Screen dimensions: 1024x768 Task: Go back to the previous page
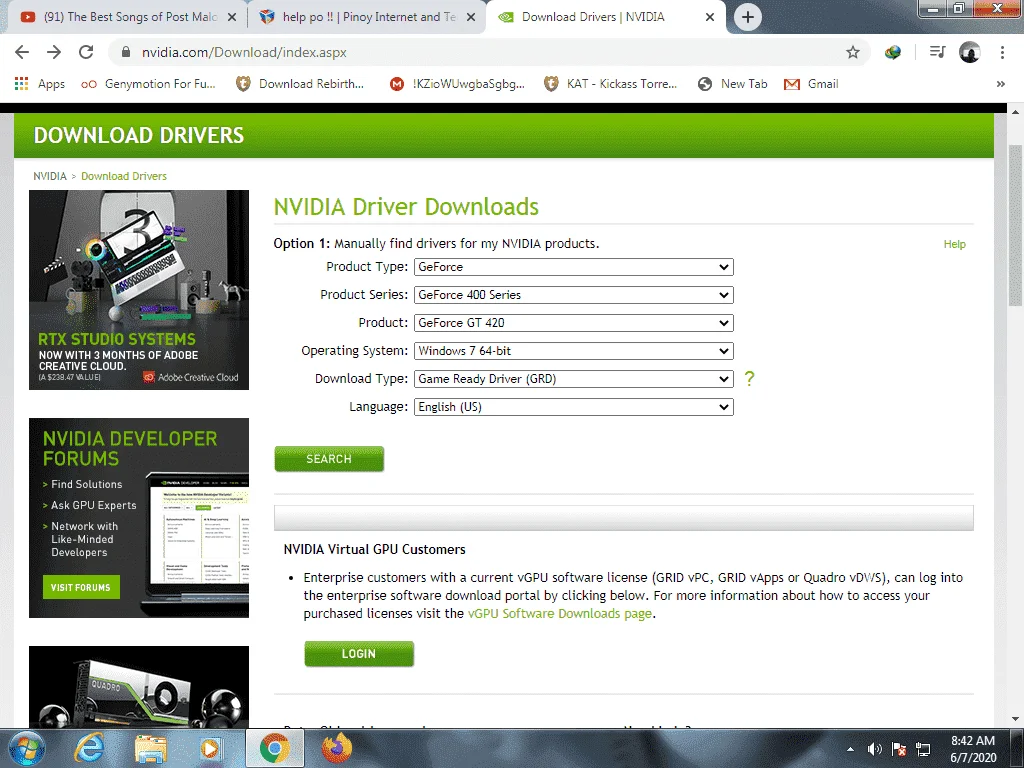22,52
